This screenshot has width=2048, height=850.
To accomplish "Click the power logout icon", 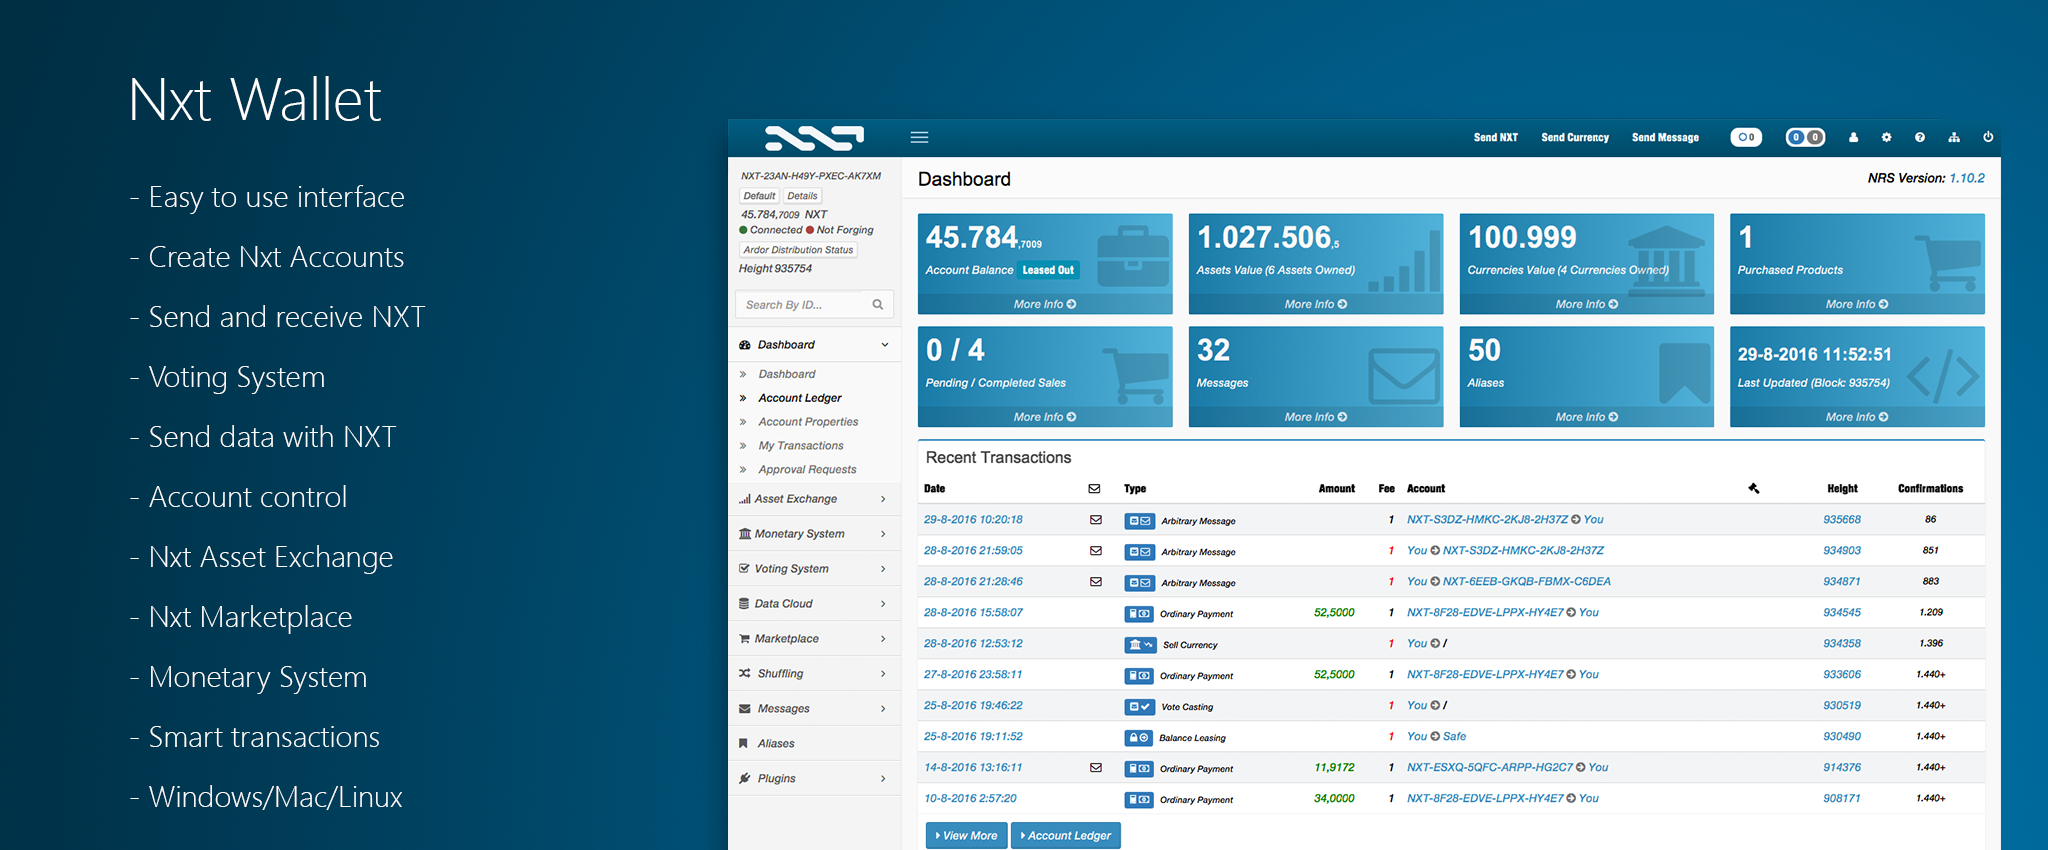I will [x=1988, y=137].
